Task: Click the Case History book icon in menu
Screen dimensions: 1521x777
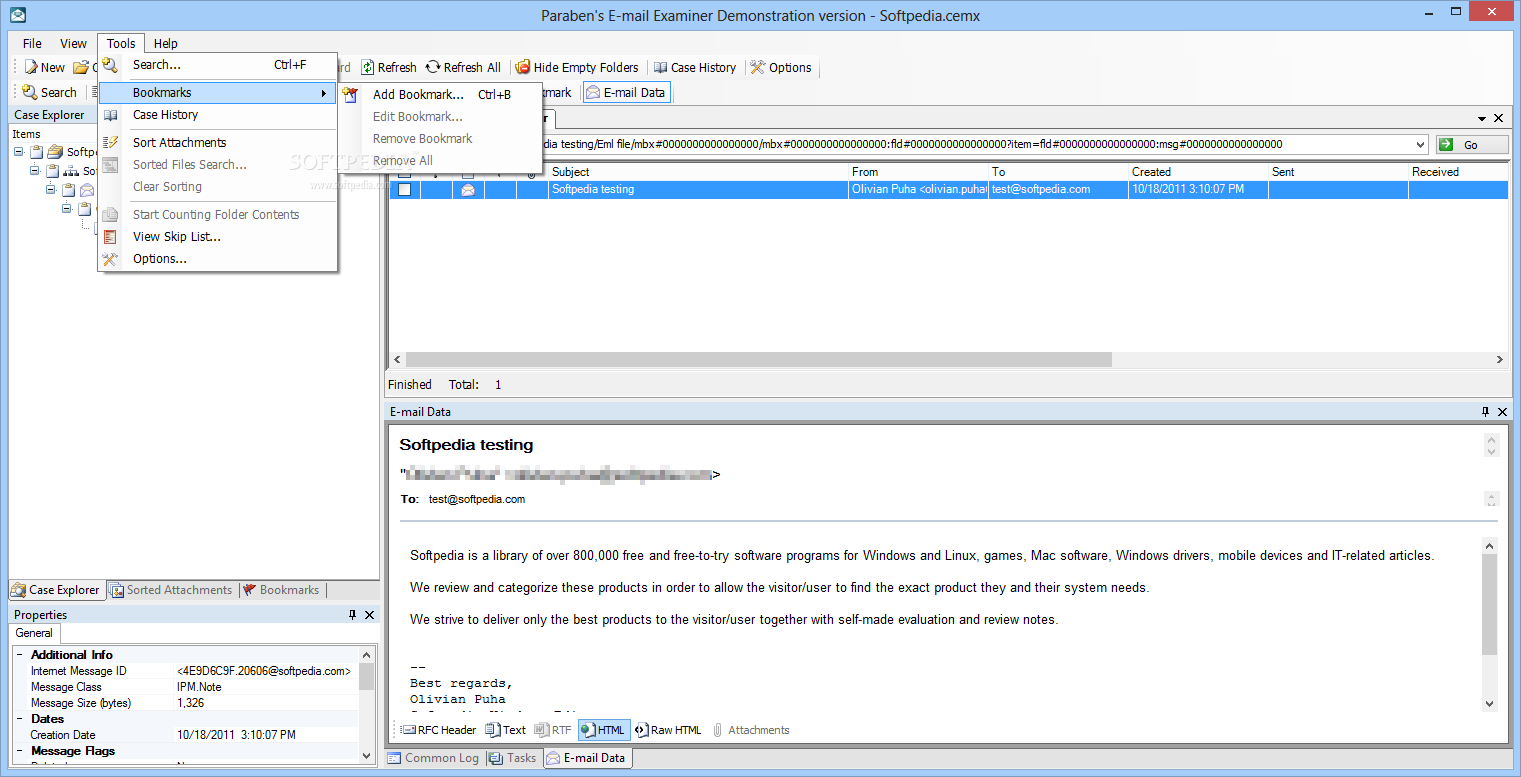Action: (x=111, y=115)
